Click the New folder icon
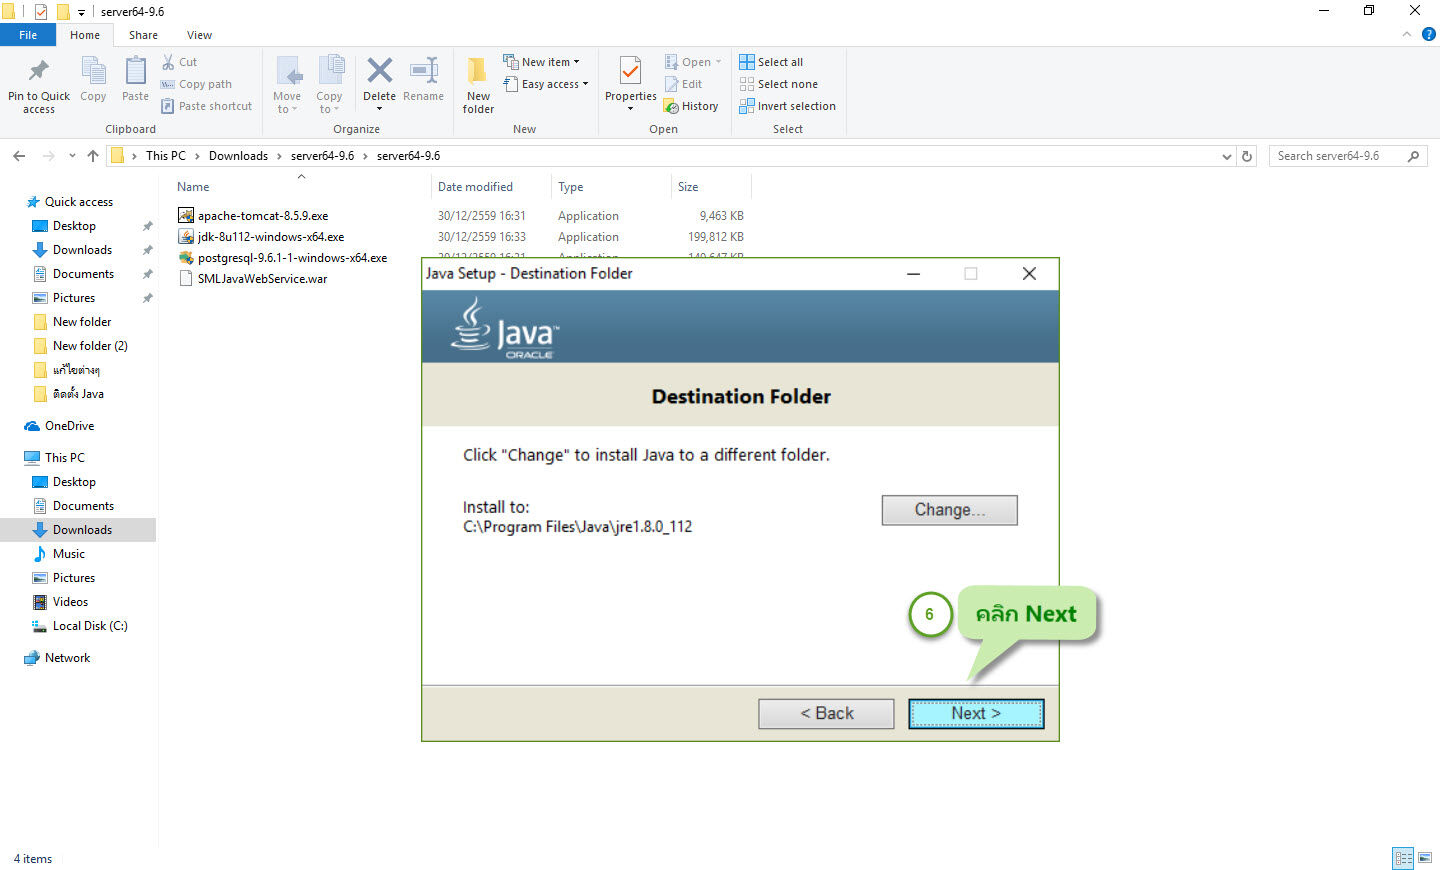 478,70
